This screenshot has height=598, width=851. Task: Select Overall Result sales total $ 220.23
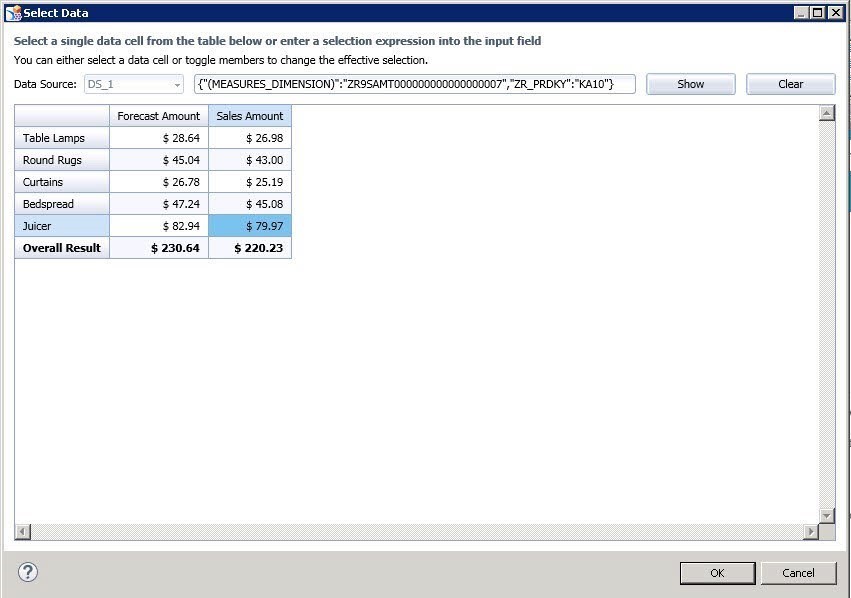(250, 248)
